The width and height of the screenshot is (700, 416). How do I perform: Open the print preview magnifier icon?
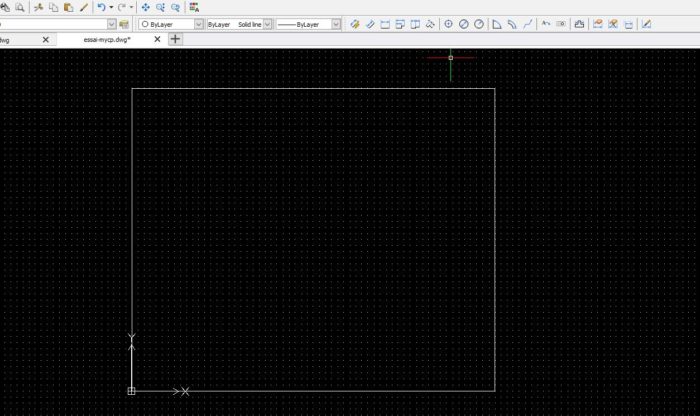(x=20, y=7)
